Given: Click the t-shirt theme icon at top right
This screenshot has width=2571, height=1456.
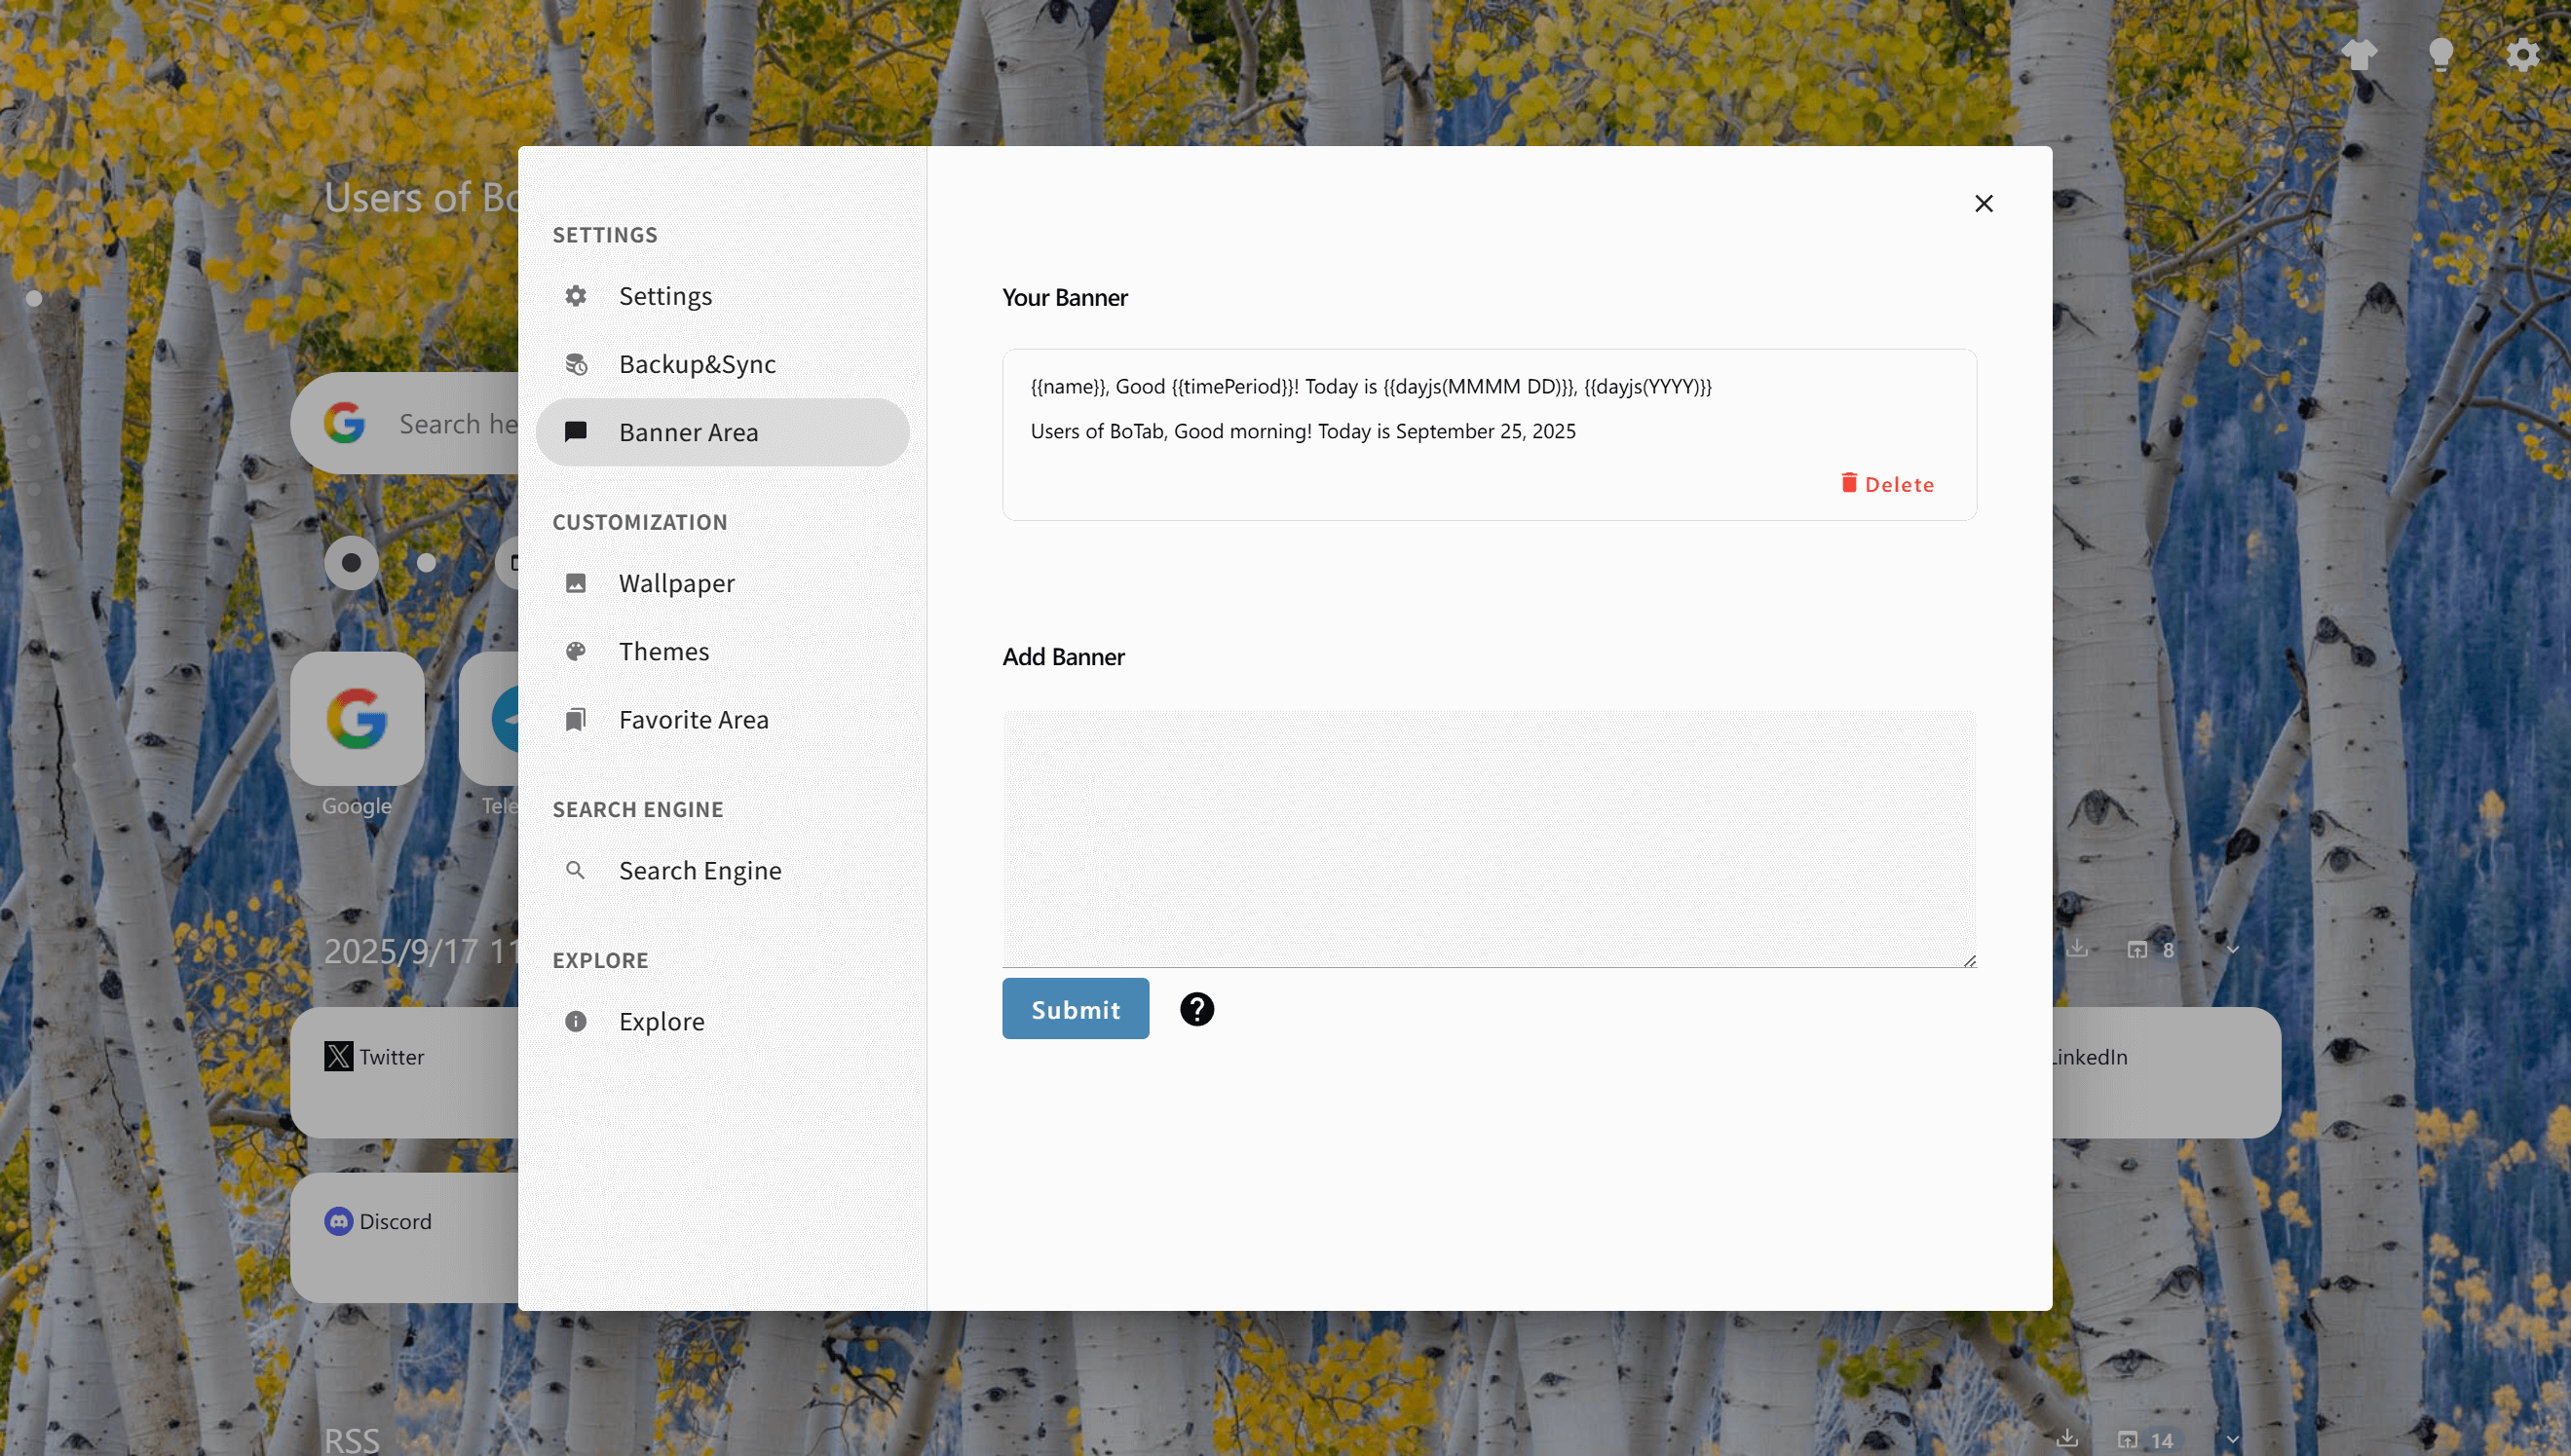Looking at the screenshot, I should (x=2359, y=54).
